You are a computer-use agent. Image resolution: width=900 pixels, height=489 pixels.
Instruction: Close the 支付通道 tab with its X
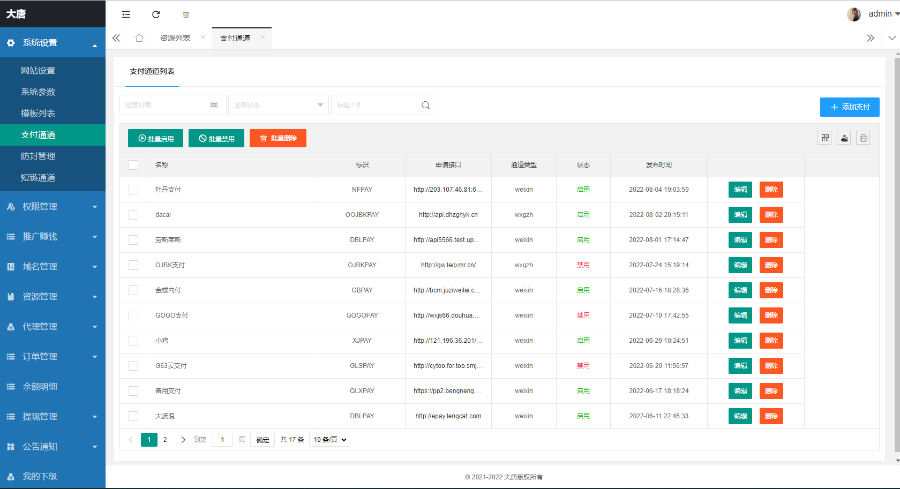click(x=263, y=37)
